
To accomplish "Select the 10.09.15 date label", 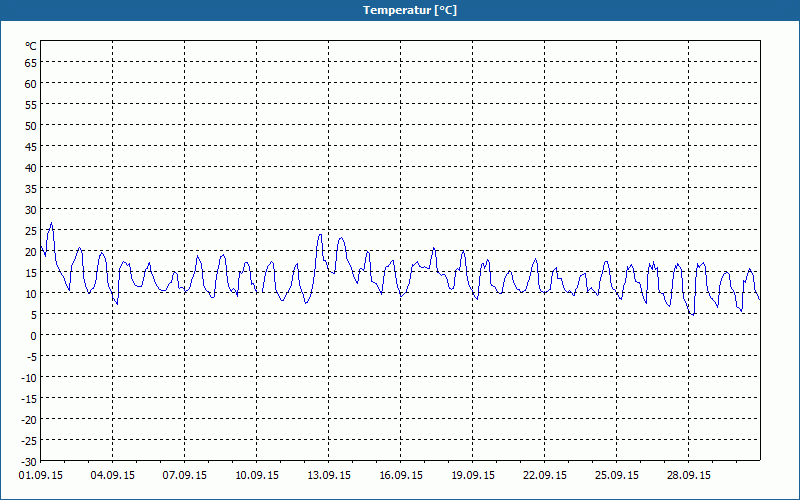I will (257, 475).
